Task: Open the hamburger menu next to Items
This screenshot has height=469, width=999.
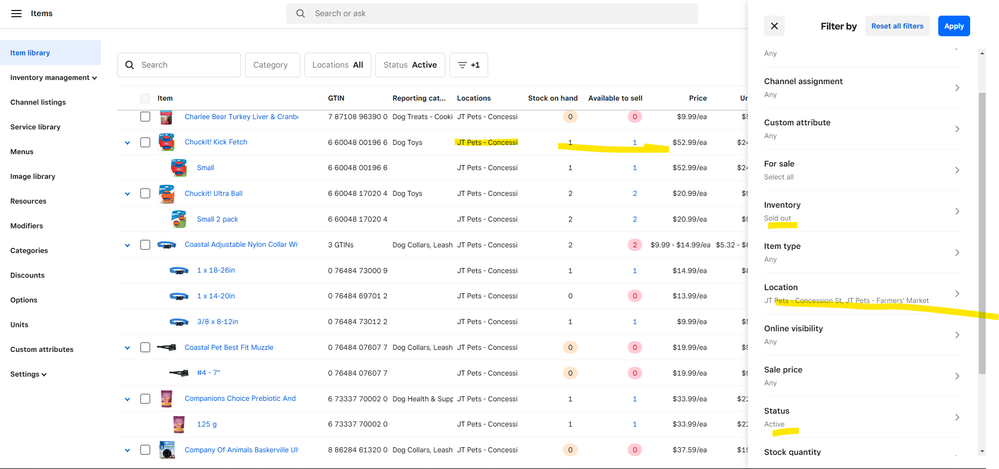Action: [x=17, y=13]
